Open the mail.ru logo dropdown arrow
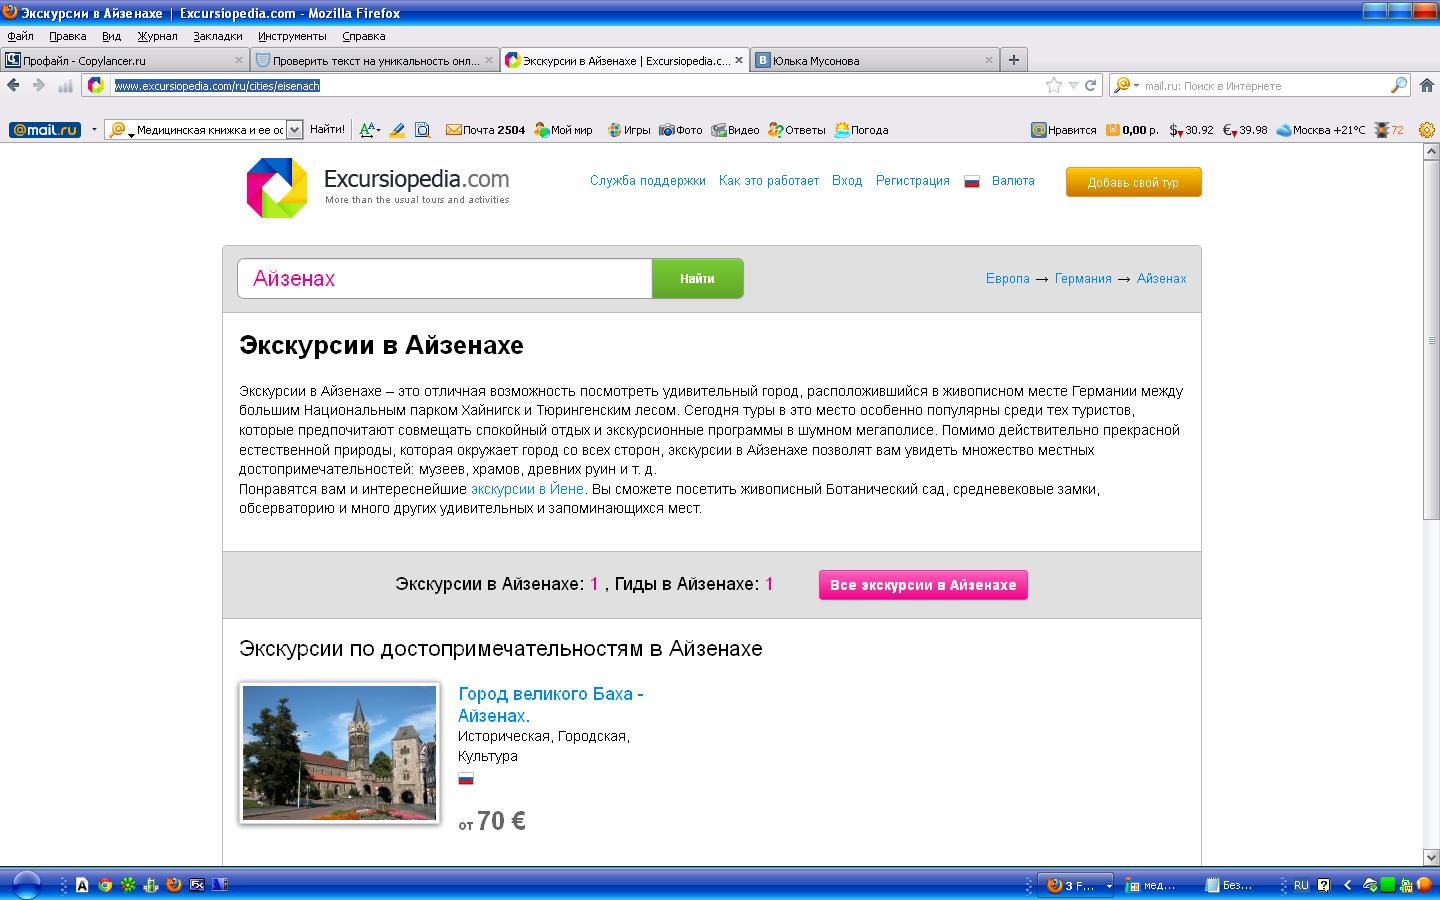 coord(94,130)
